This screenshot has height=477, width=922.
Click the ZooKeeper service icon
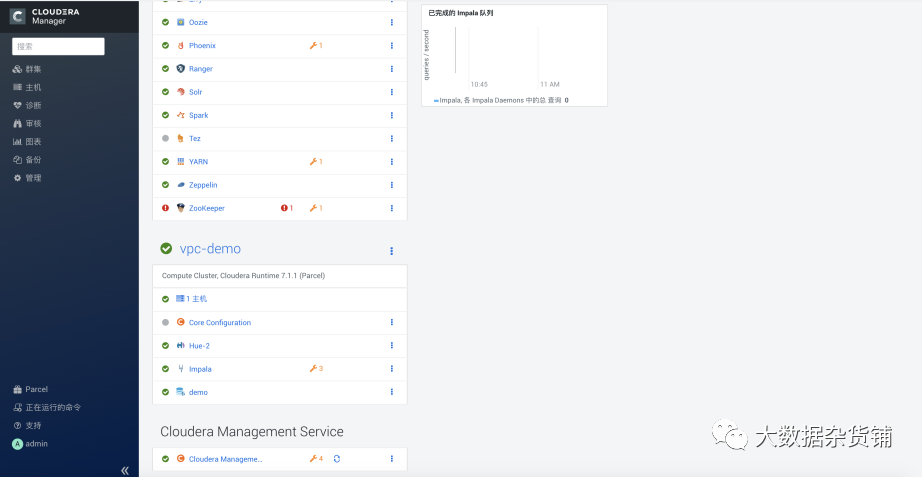pos(181,208)
